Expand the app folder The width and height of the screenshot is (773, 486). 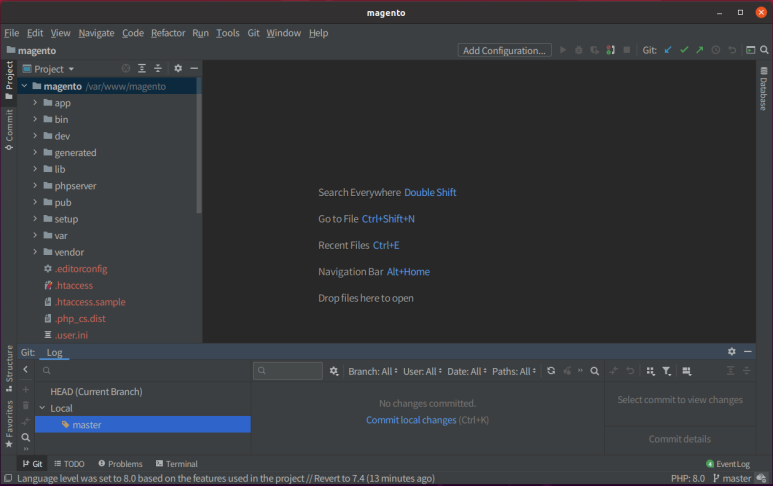click(35, 103)
